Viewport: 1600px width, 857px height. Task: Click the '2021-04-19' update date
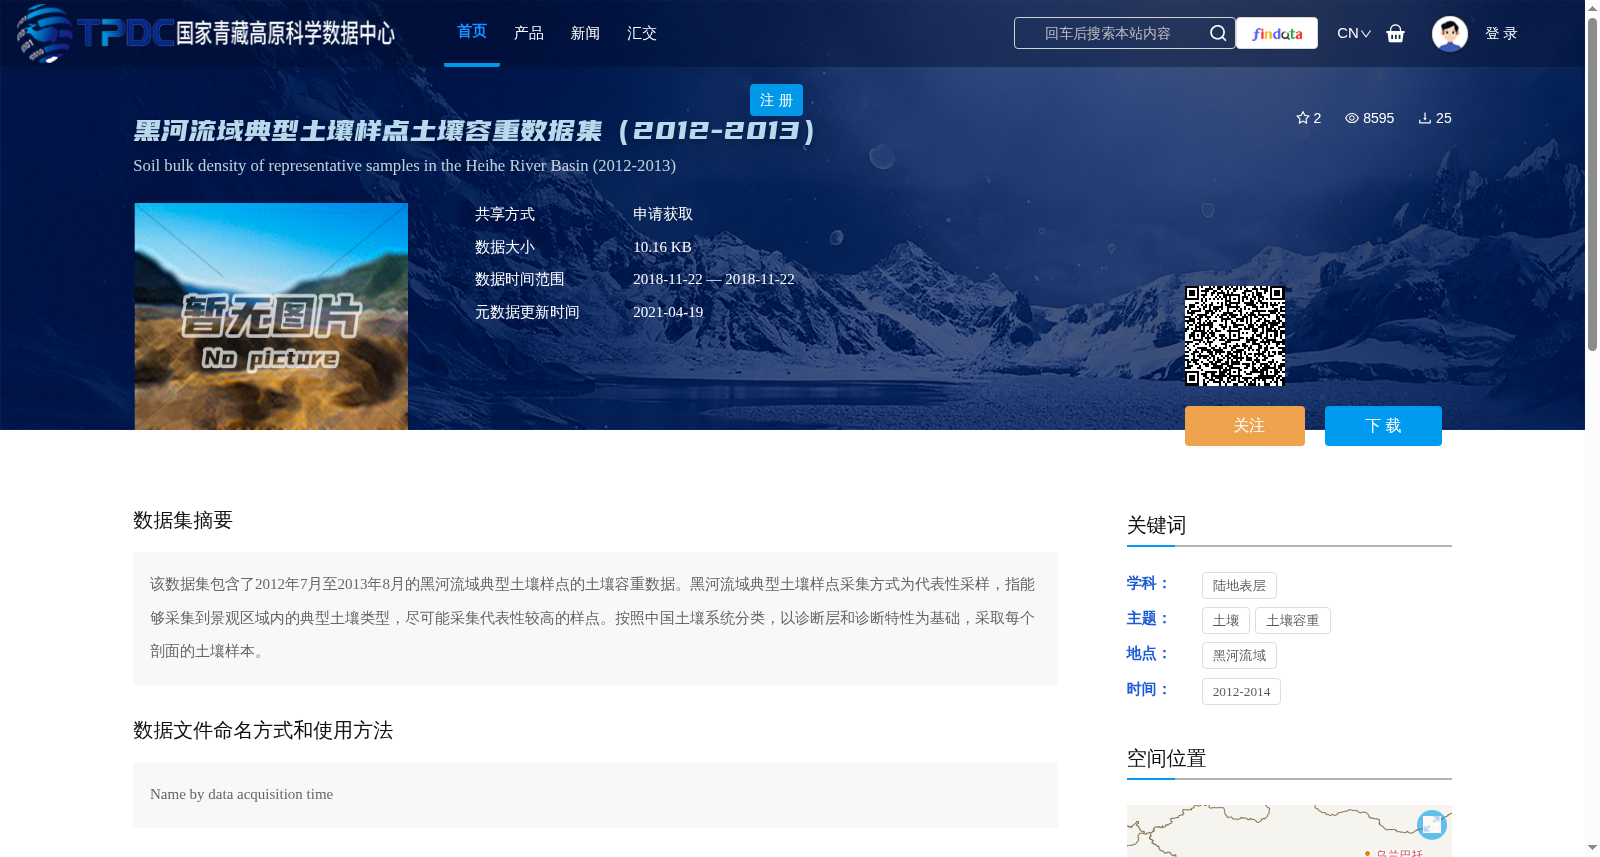[x=668, y=312]
